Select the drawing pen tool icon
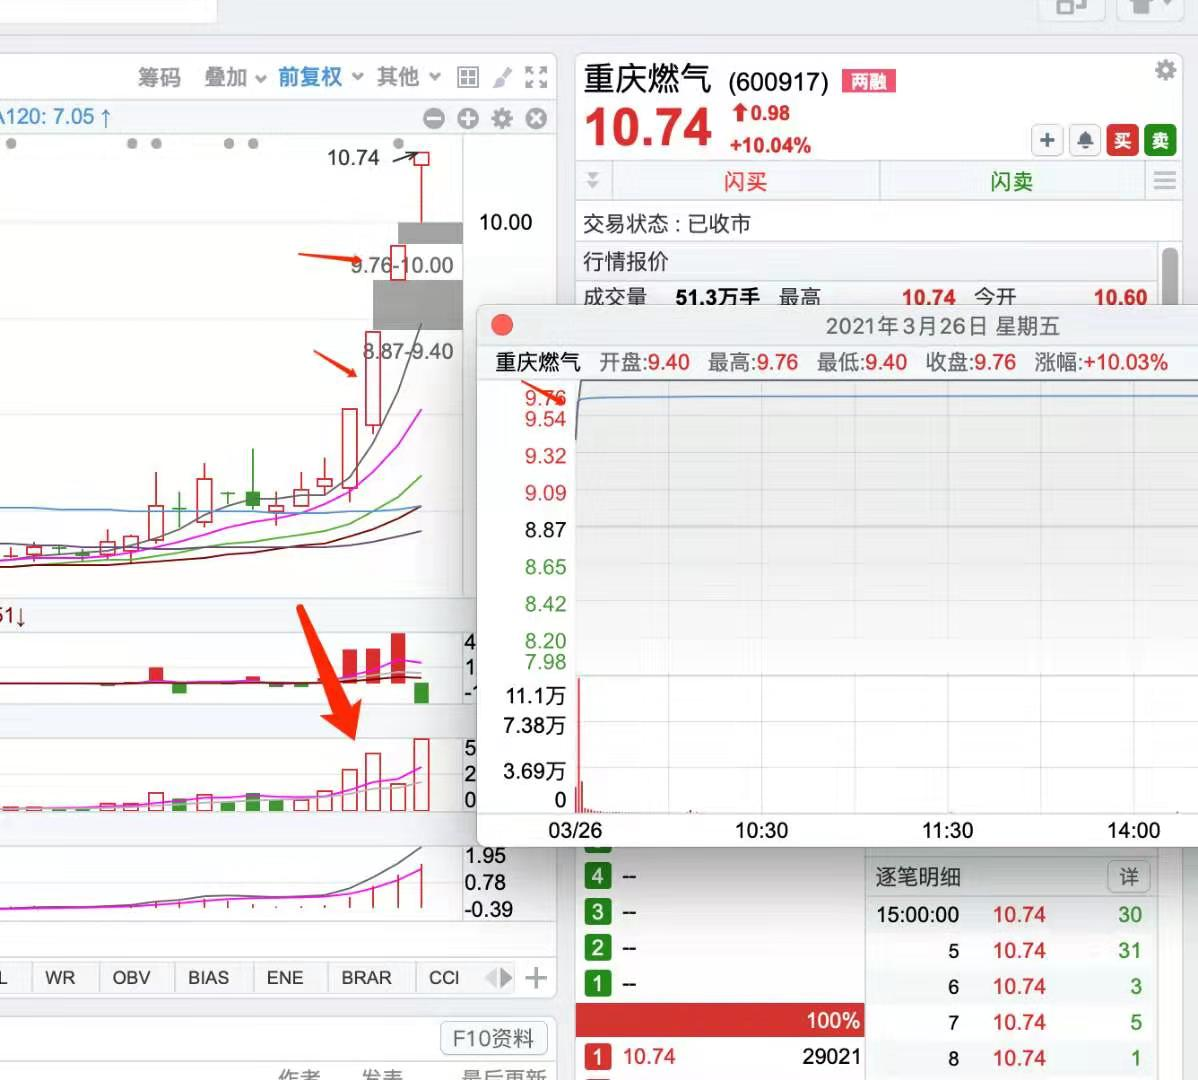Viewport: 1198px width, 1080px height. [x=502, y=77]
